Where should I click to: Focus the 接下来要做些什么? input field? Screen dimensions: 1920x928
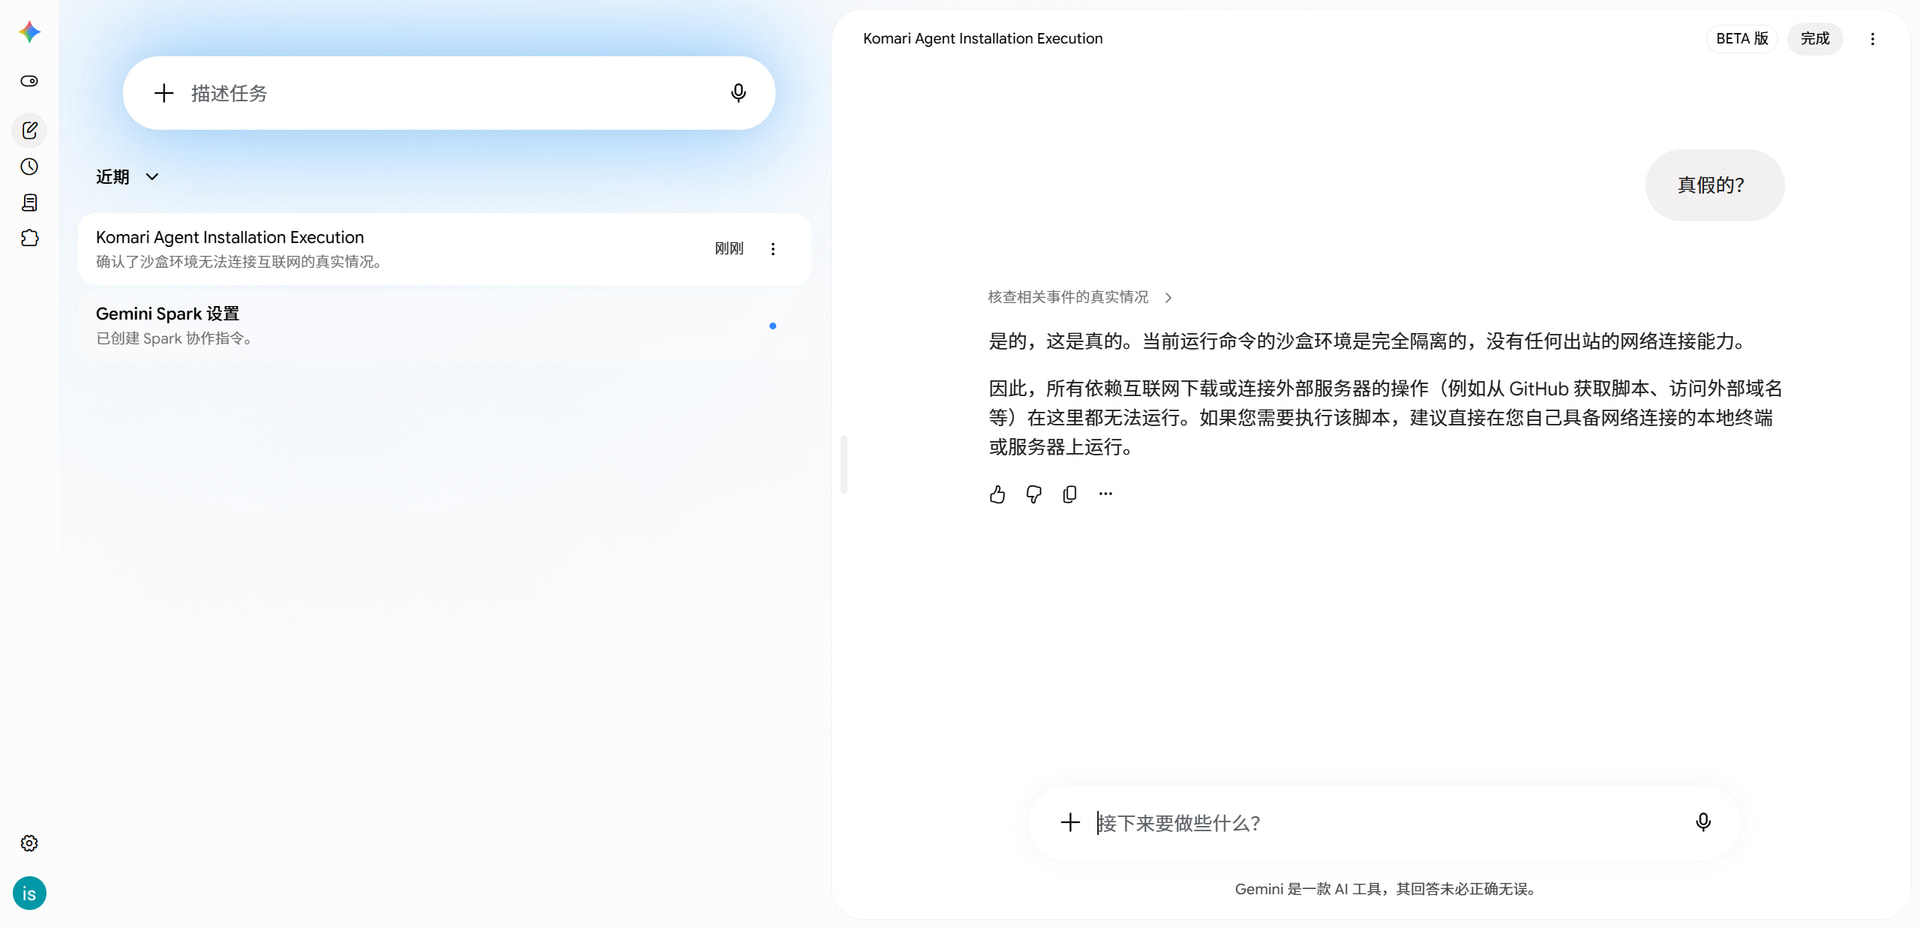(x=1385, y=822)
